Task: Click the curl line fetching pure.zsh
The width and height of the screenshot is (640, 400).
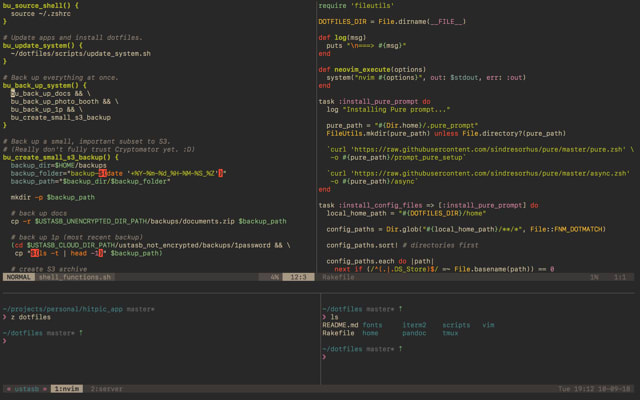Action: pyautogui.click(x=480, y=149)
